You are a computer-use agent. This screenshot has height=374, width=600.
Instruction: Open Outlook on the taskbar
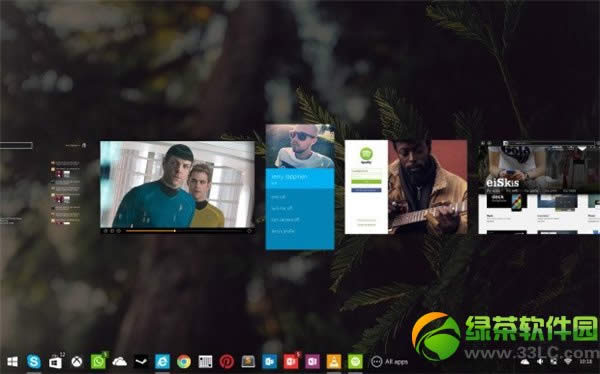tap(269, 362)
